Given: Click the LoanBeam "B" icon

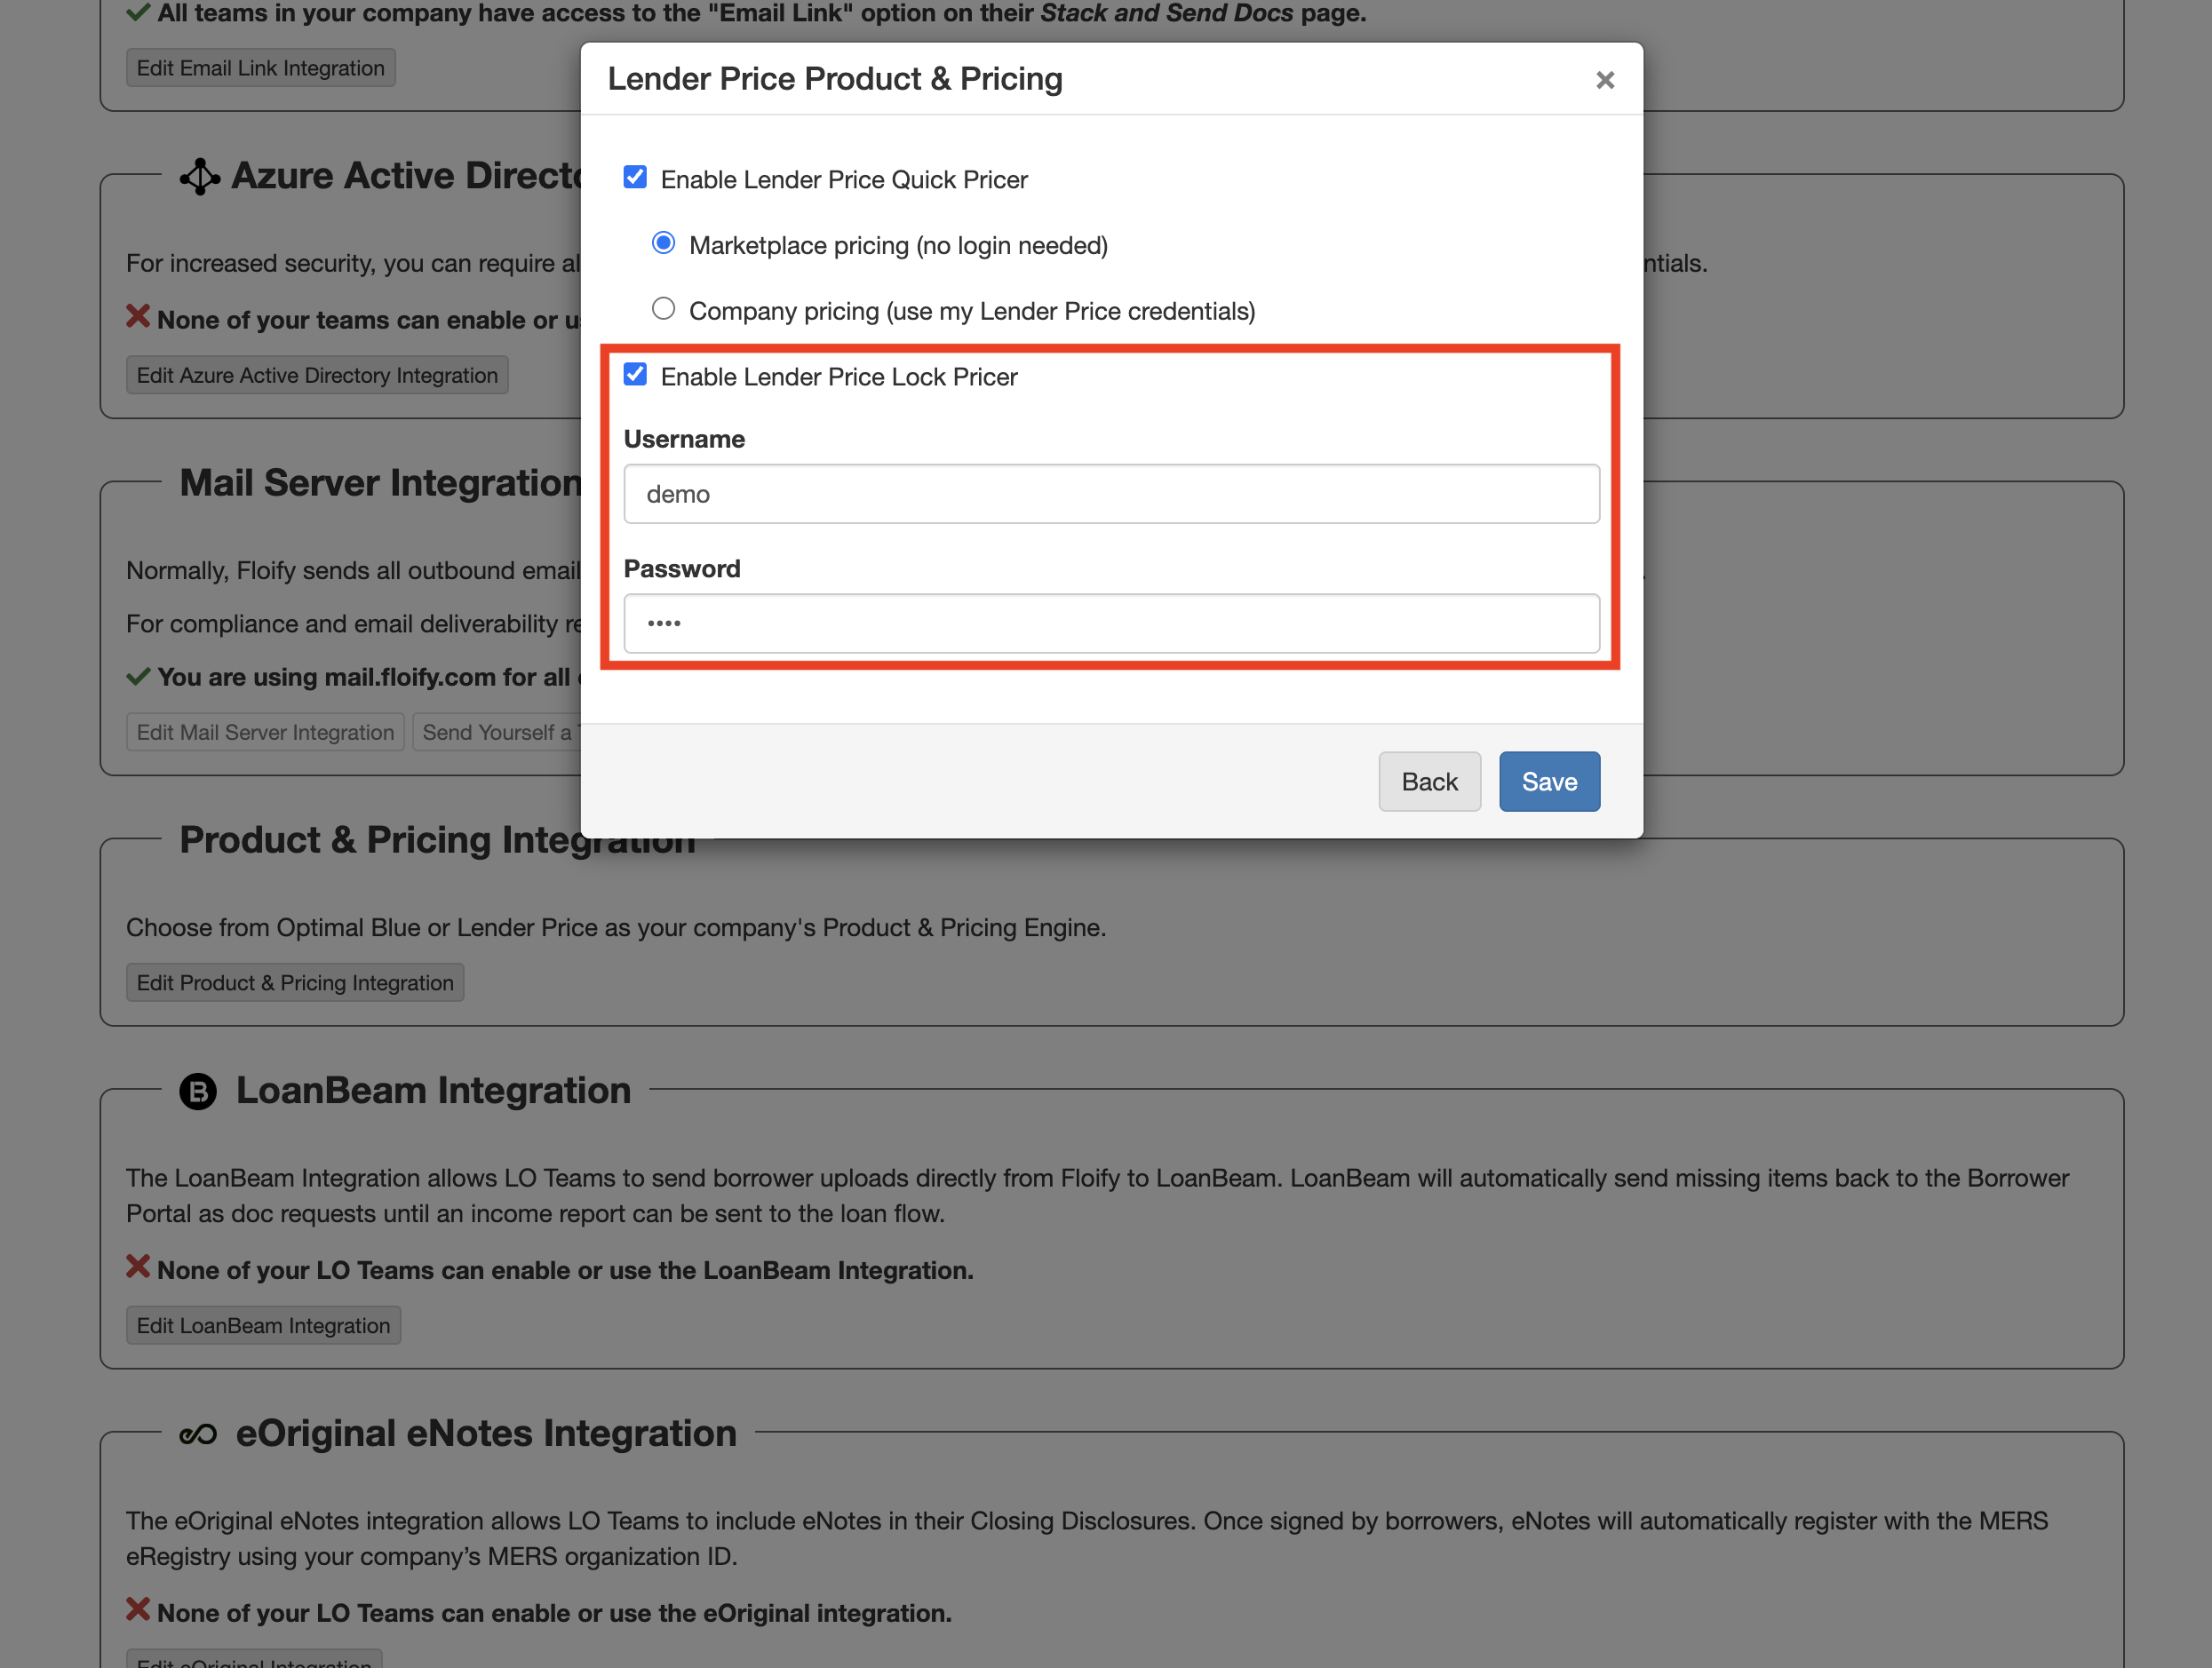Looking at the screenshot, I should pos(197,1091).
